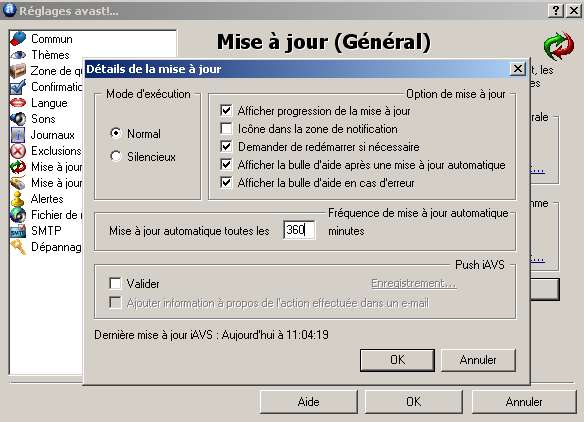This screenshot has width=584, height=422.
Task: Select the Alertes pawn icon
Action: coord(18,199)
